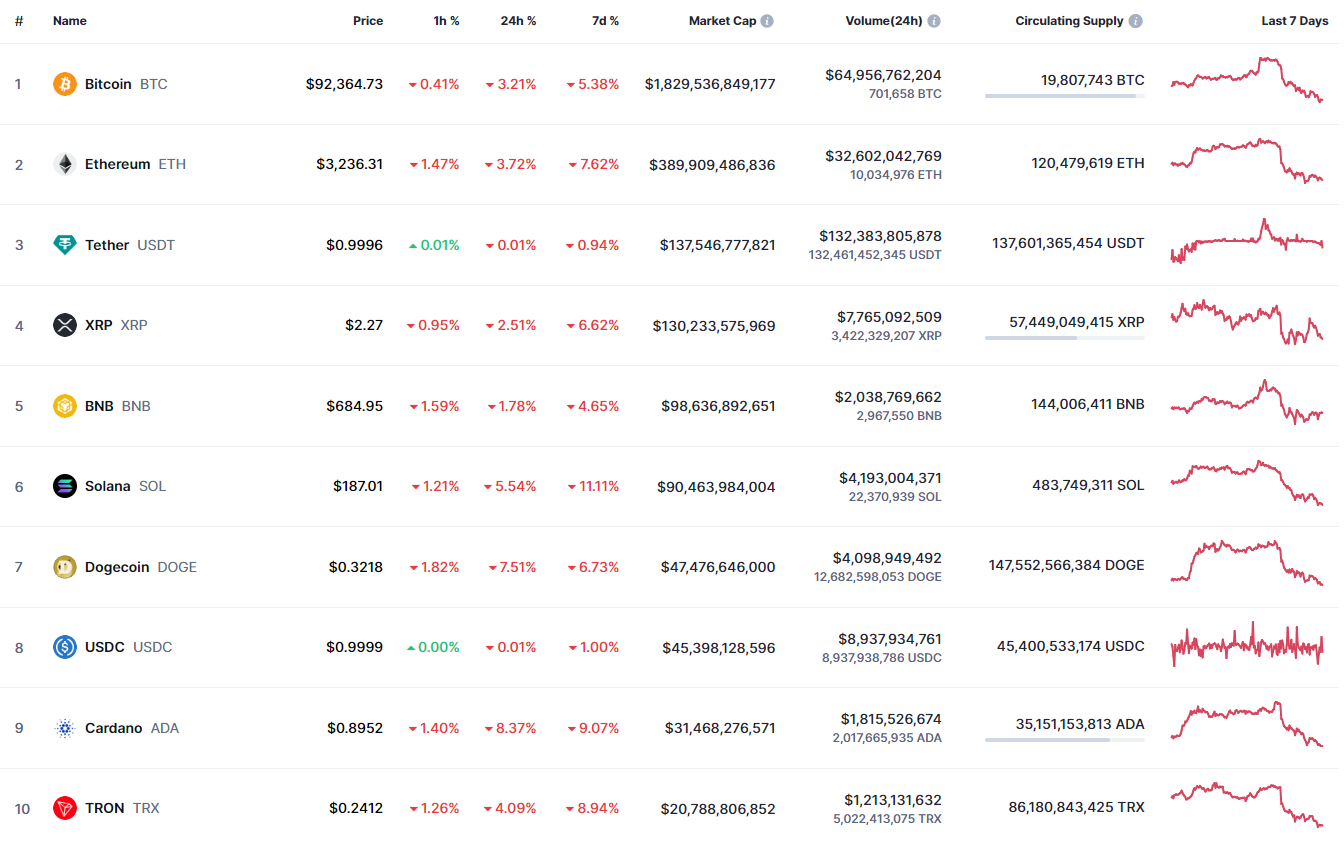Click the Dogecoin logo icon

pyautogui.click(x=65, y=567)
